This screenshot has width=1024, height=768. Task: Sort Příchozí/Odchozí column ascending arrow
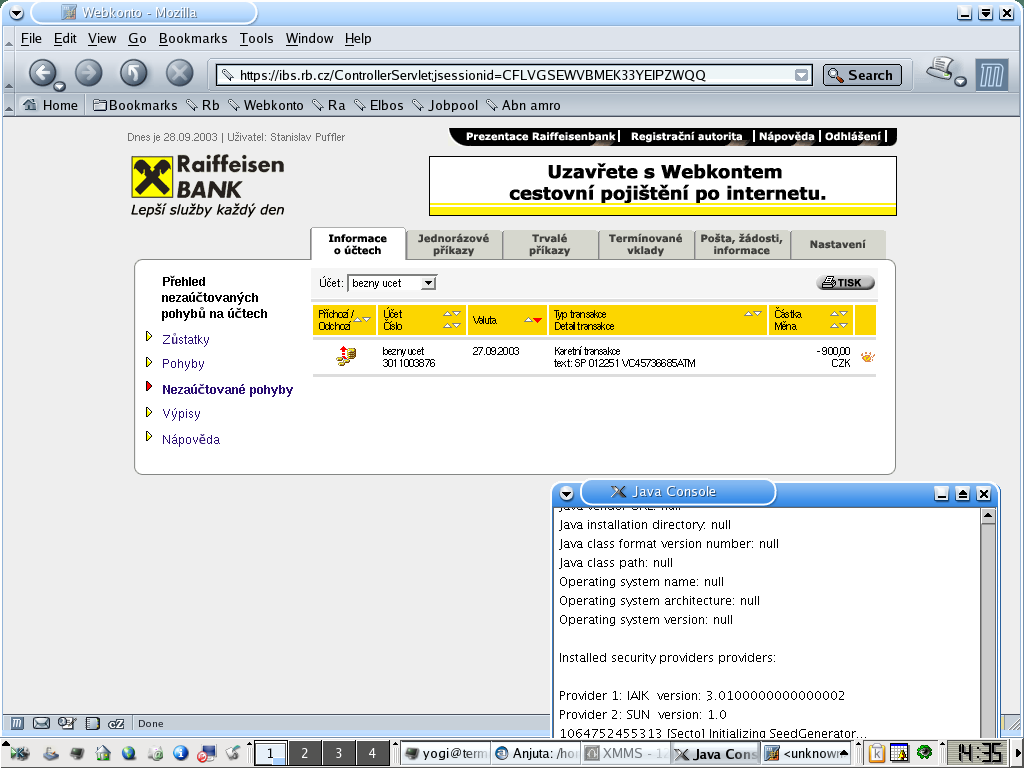[x=358, y=320]
